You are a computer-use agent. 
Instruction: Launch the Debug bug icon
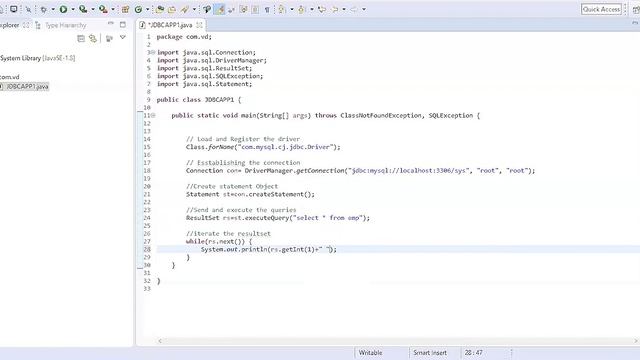pos(44,9)
